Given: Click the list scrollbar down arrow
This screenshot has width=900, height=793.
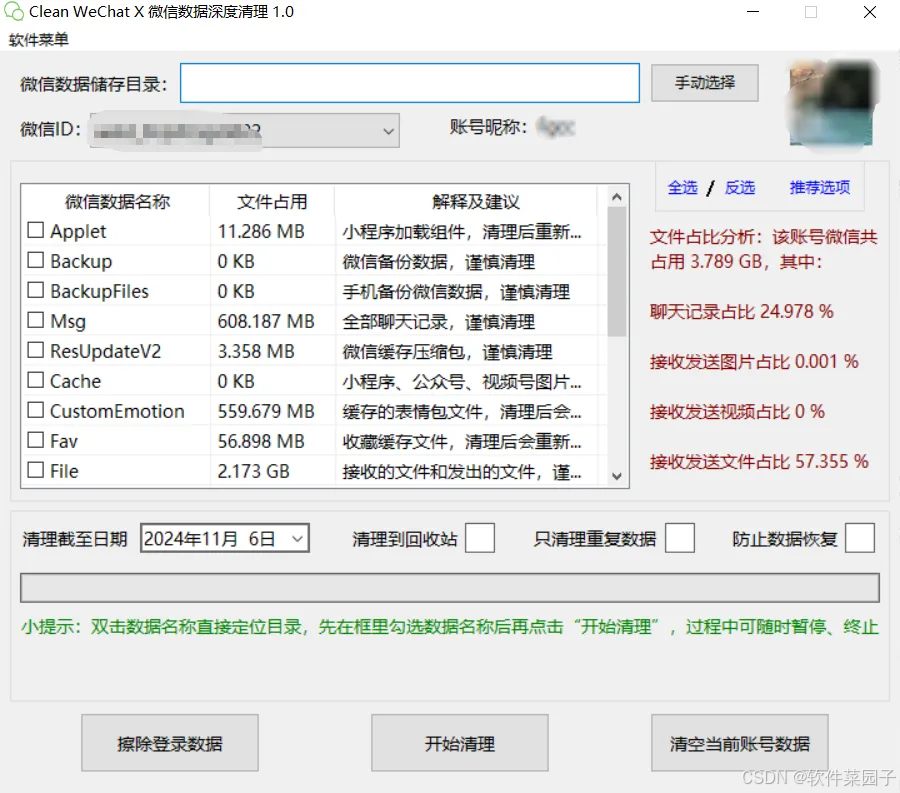Looking at the screenshot, I should 617,476.
